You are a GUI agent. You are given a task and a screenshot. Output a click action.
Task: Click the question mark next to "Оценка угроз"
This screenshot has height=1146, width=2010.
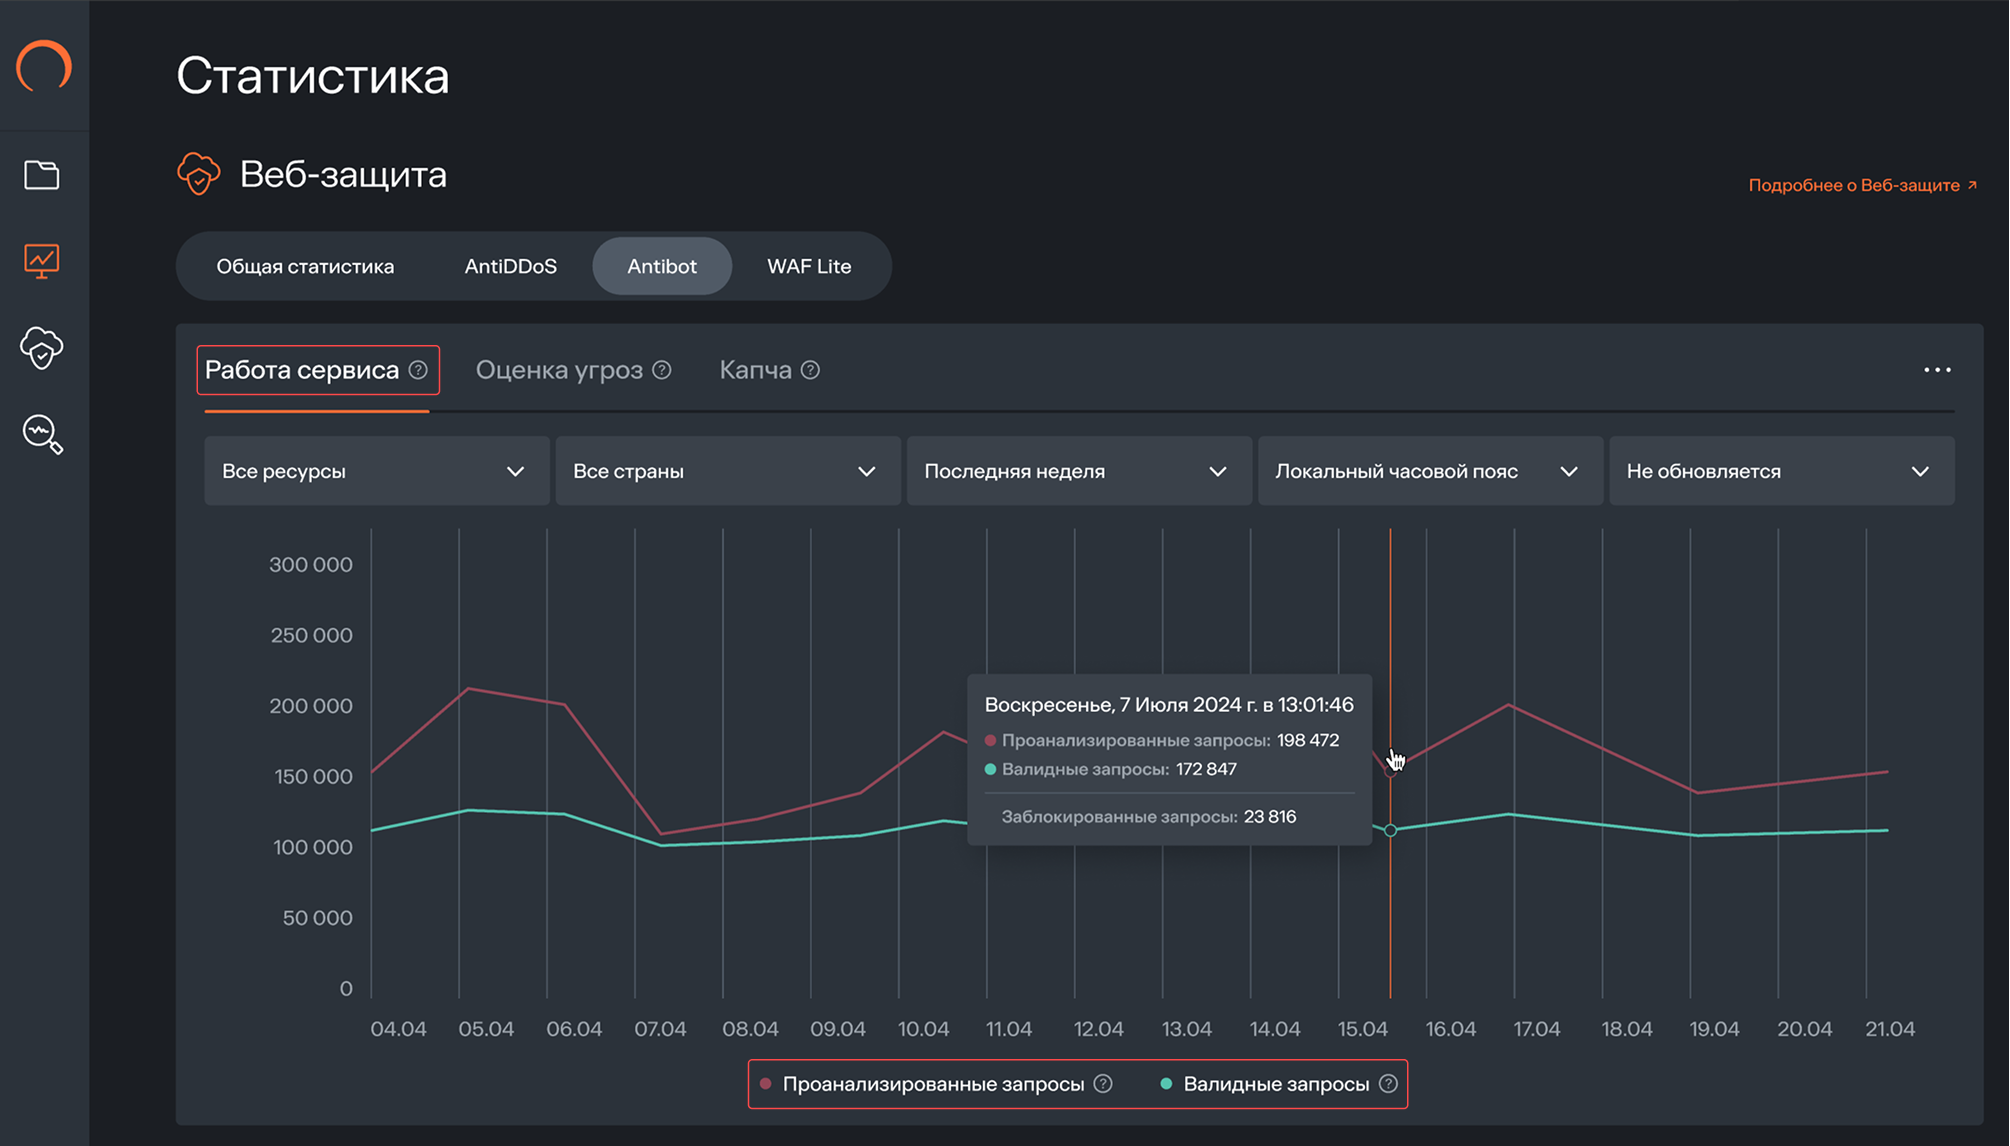662,369
